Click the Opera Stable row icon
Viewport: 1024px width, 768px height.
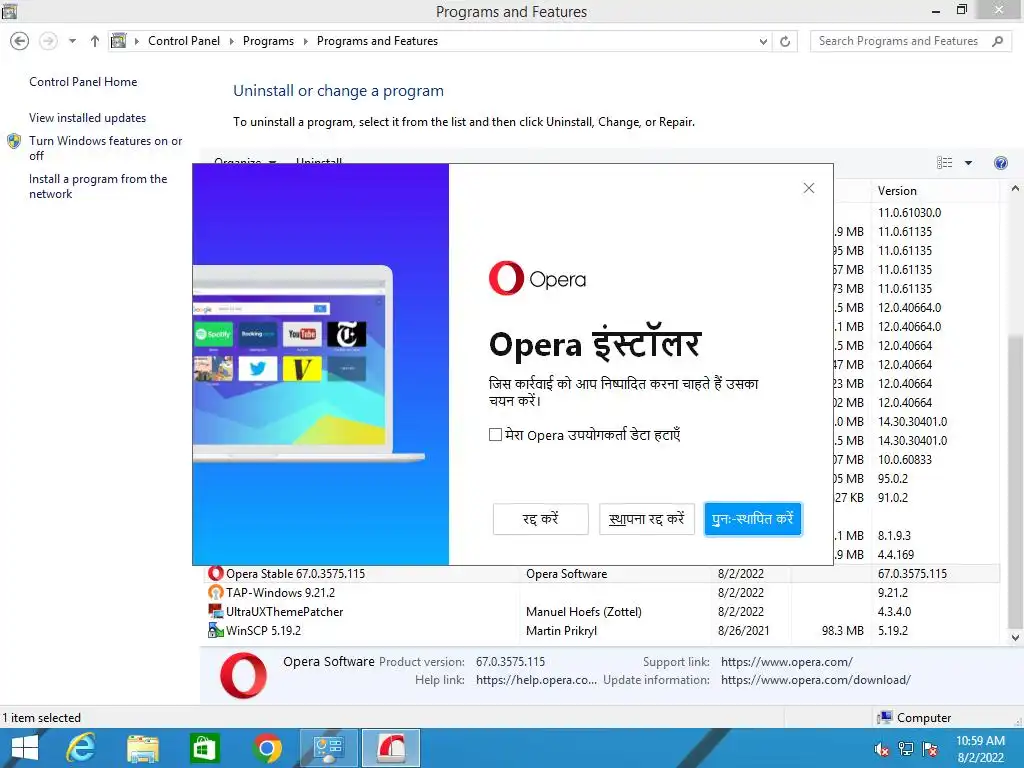point(215,573)
